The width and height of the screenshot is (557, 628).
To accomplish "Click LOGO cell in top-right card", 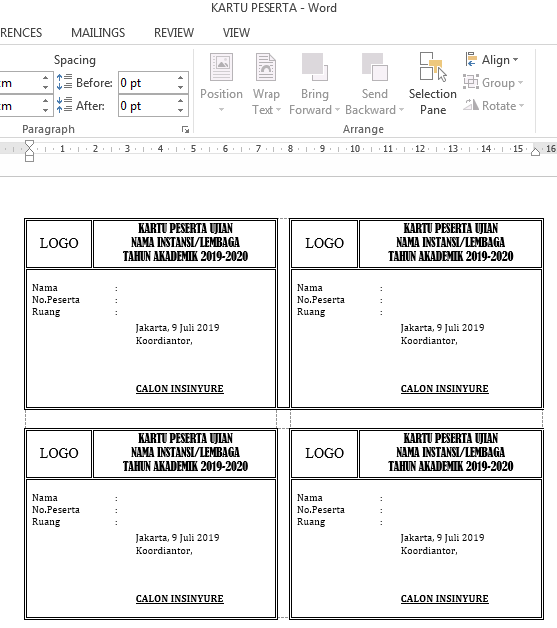I will 324,243.
